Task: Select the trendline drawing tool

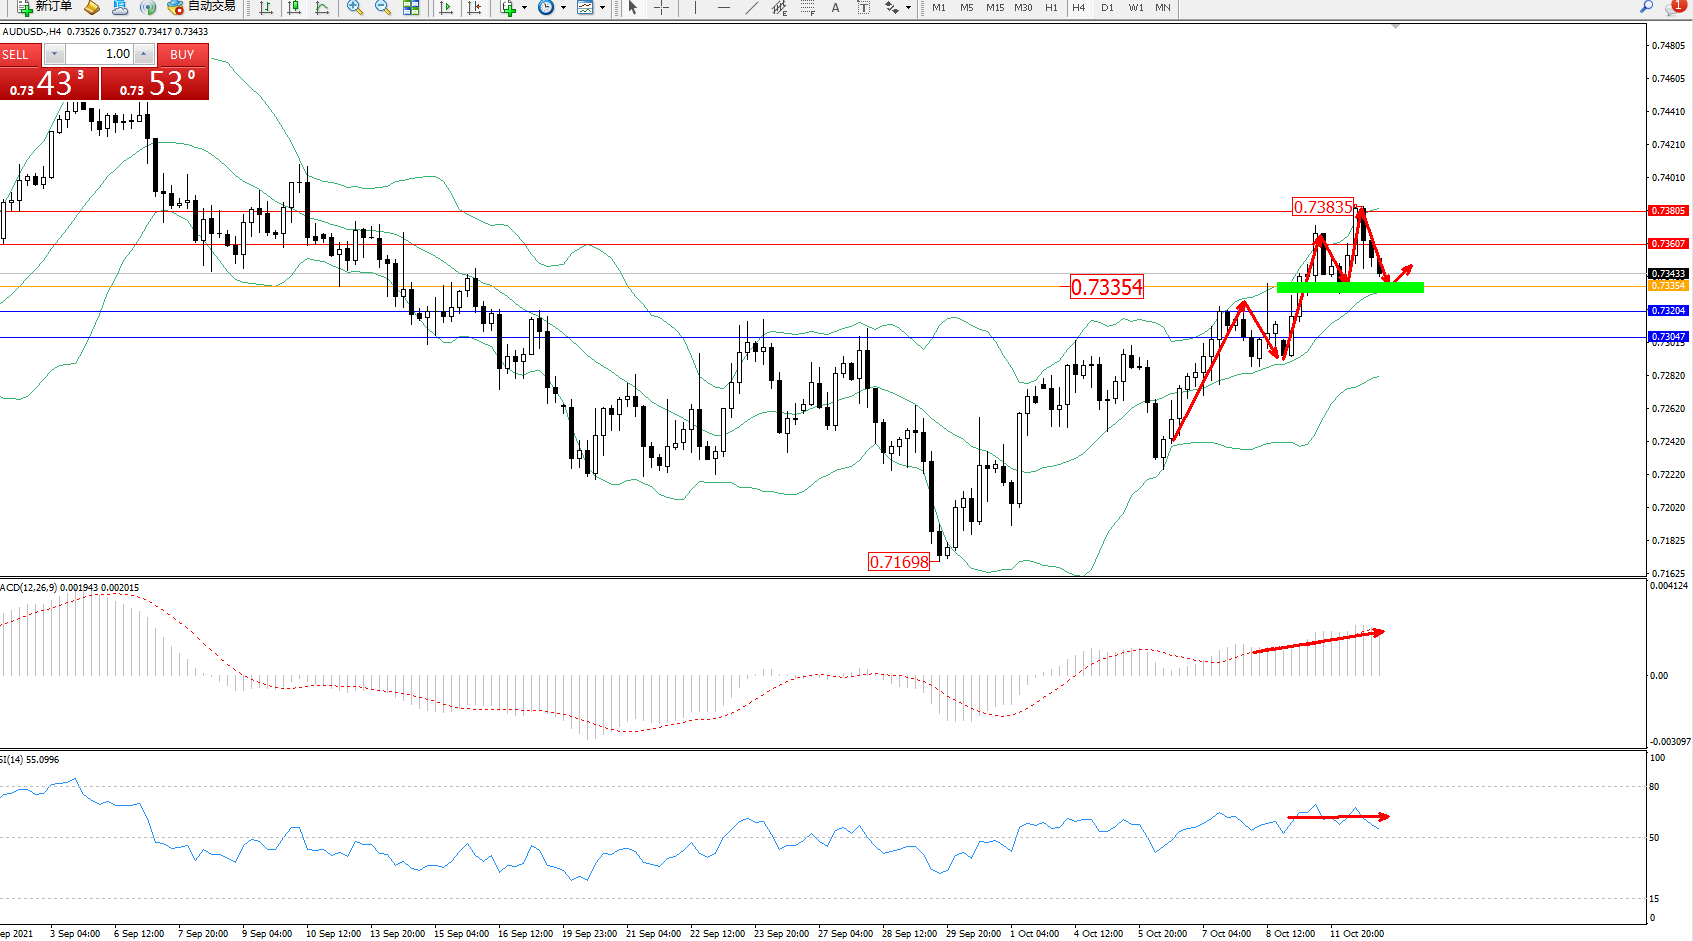Action: 752,8
